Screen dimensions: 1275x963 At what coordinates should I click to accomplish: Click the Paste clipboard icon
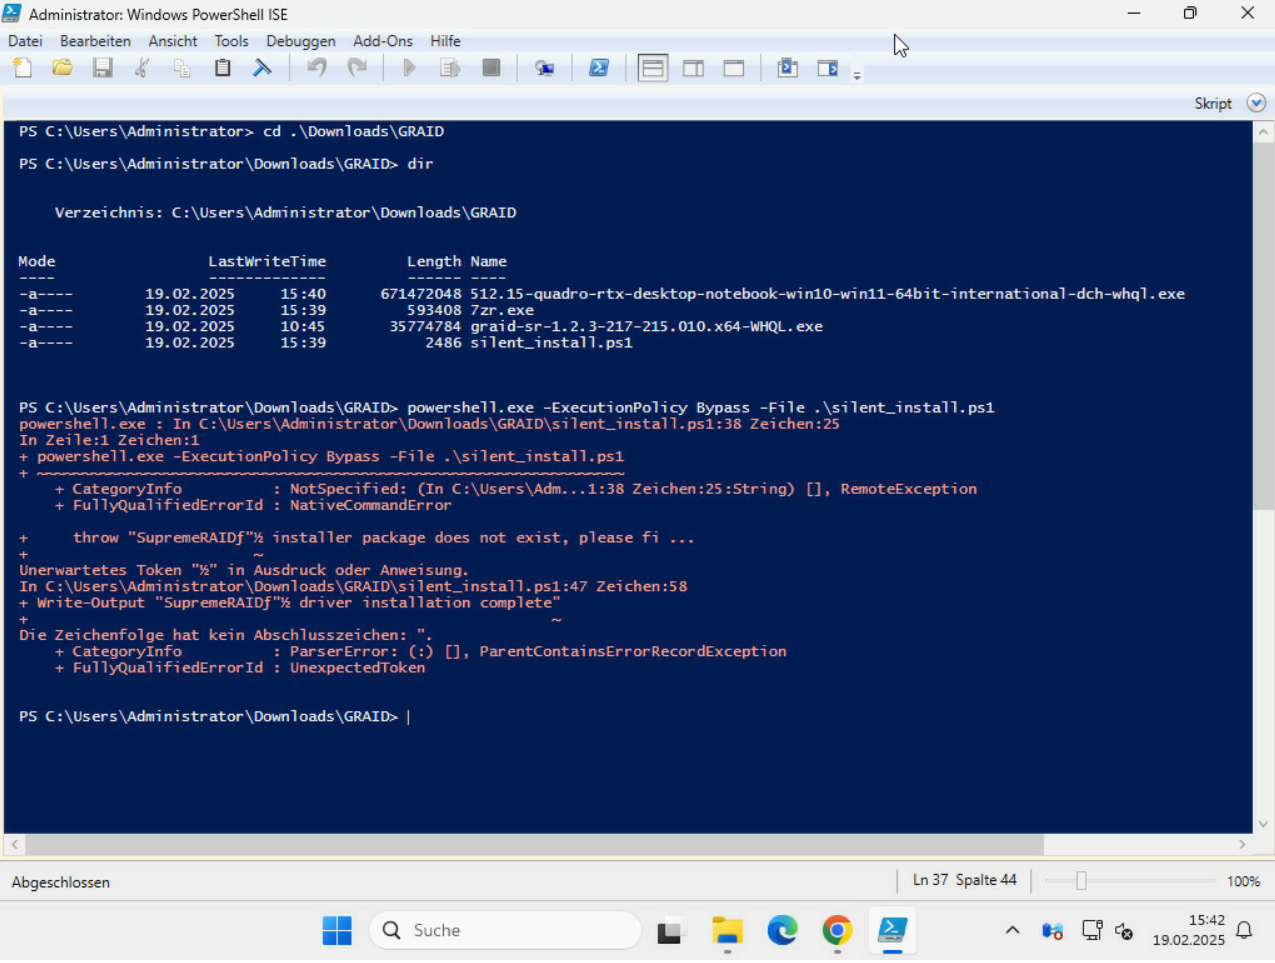pyautogui.click(x=222, y=68)
